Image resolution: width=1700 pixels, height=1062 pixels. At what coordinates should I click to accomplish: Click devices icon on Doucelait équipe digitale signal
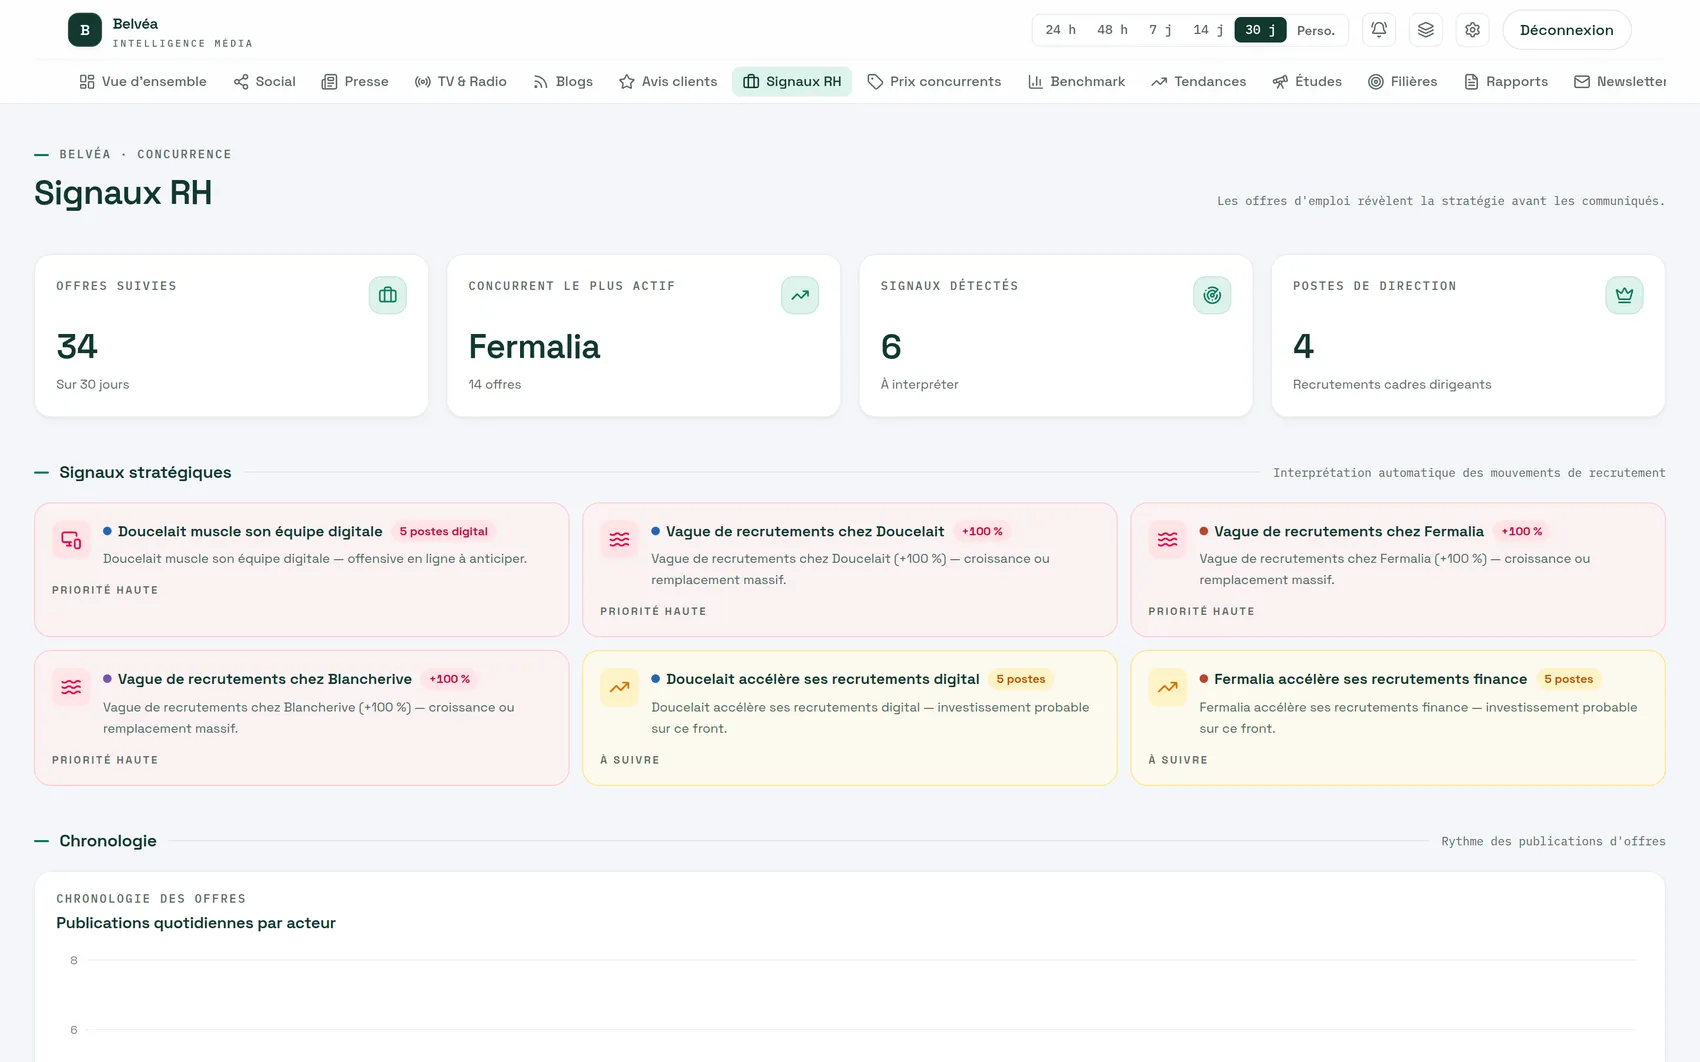click(71, 540)
